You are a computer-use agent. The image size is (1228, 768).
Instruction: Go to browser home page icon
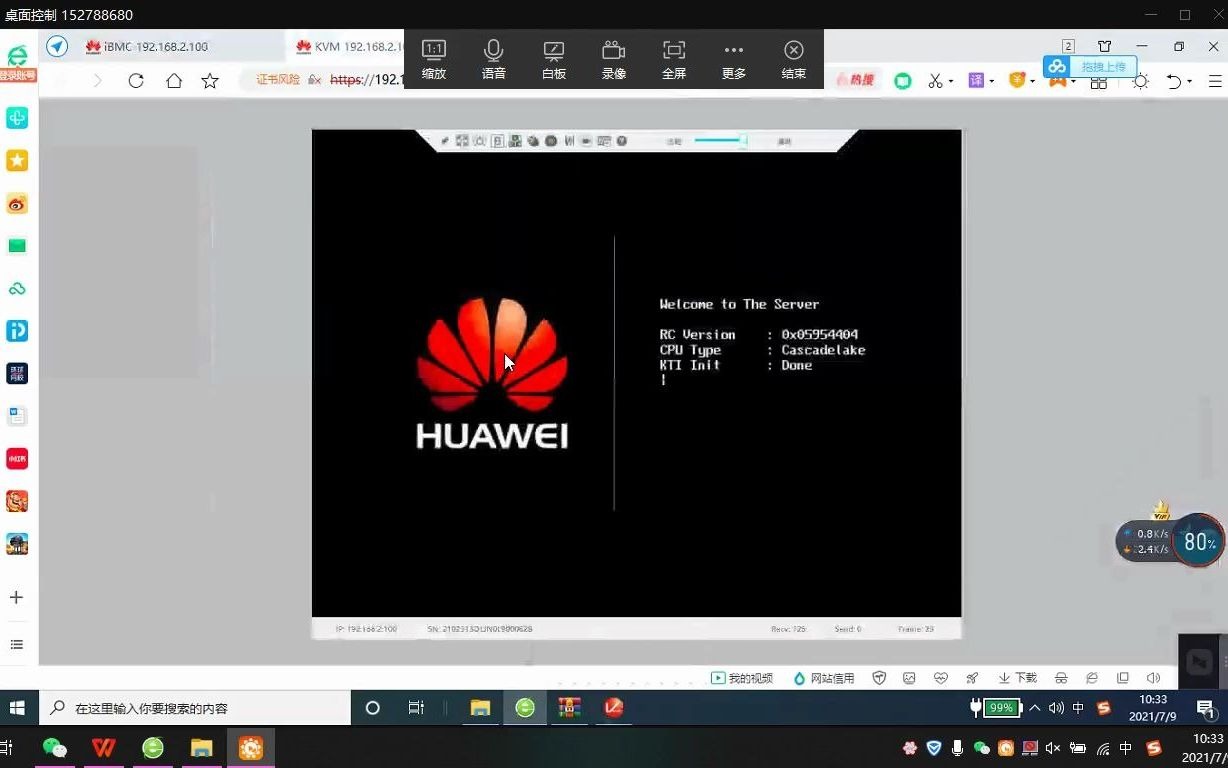tap(174, 81)
